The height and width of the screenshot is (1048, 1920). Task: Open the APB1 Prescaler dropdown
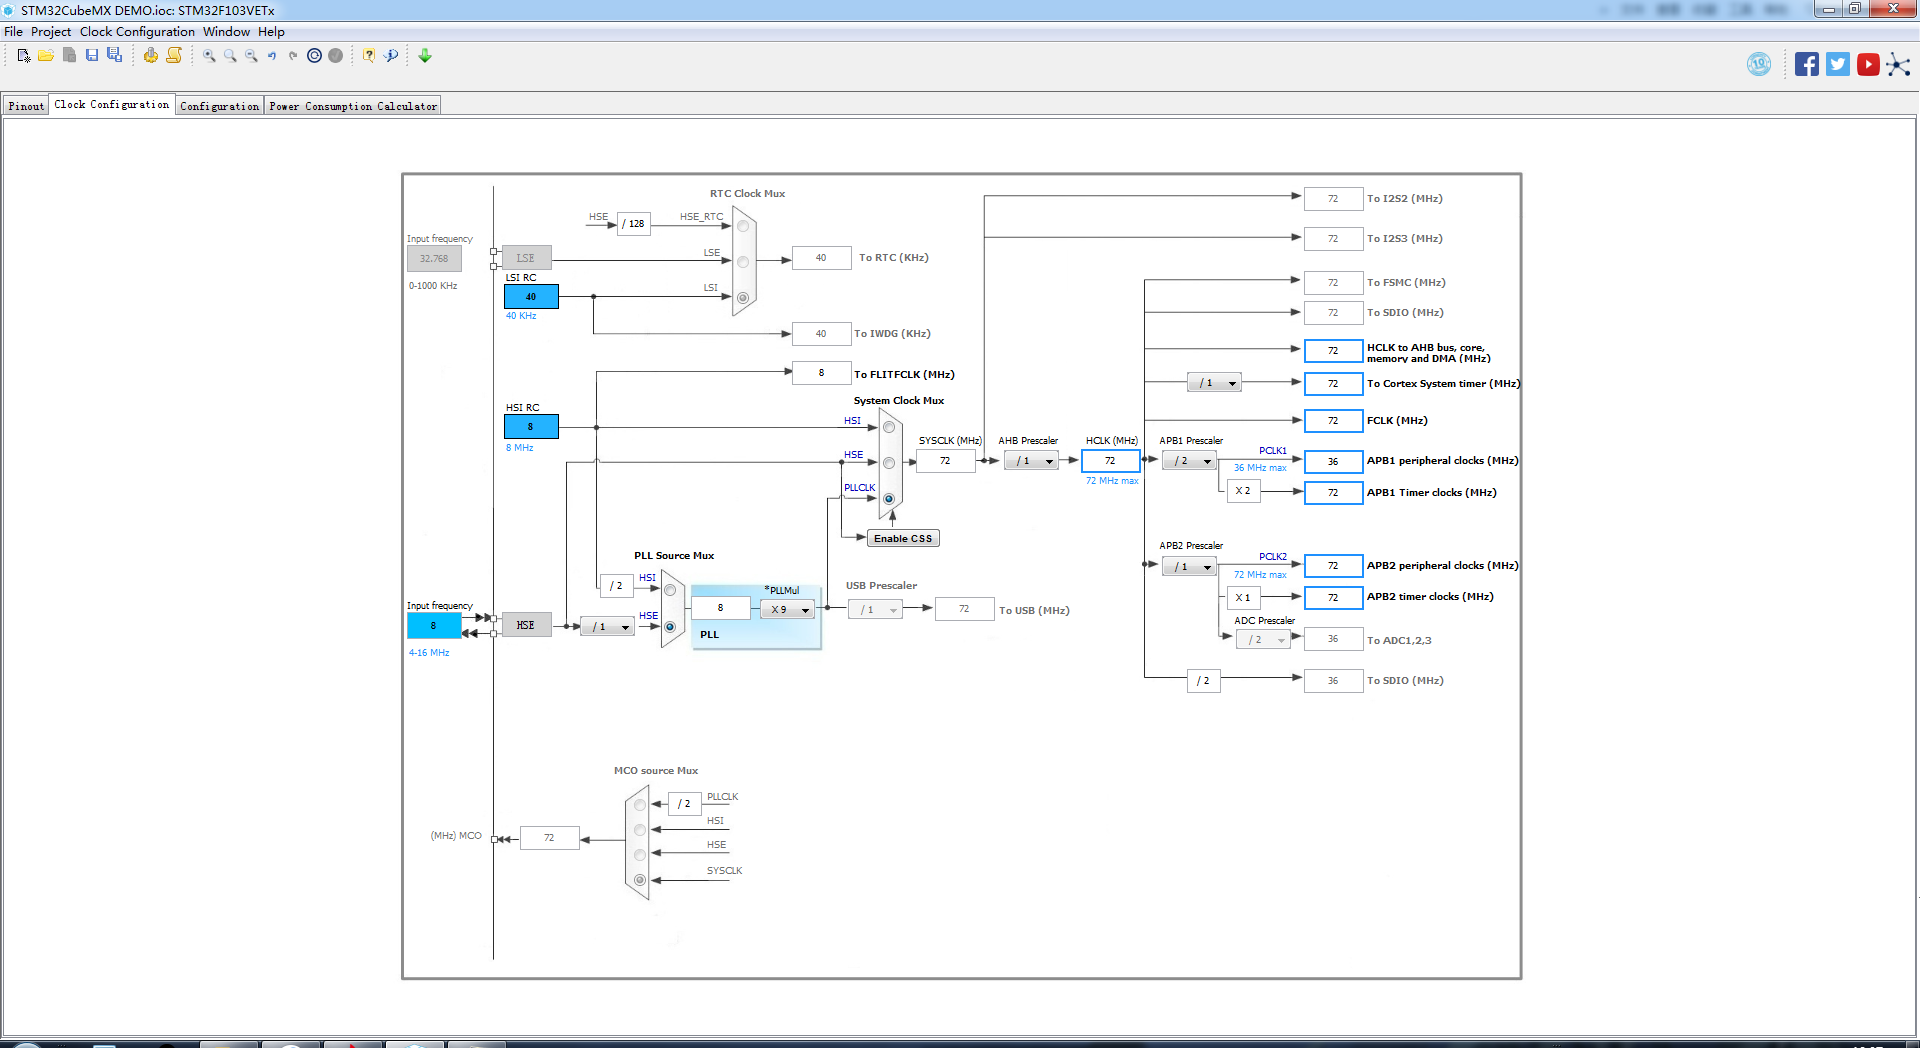click(1190, 461)
